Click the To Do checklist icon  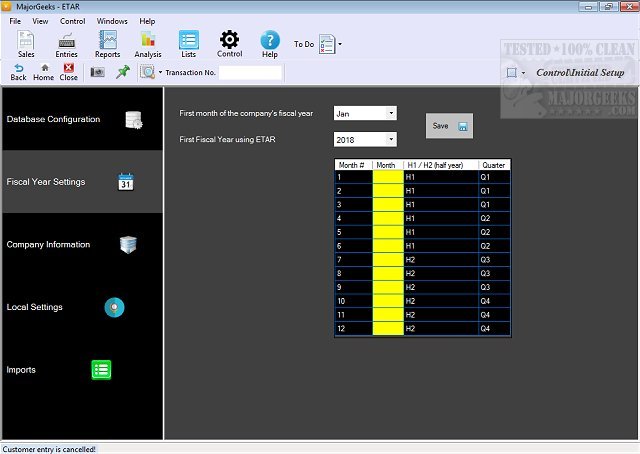[327, 44]
